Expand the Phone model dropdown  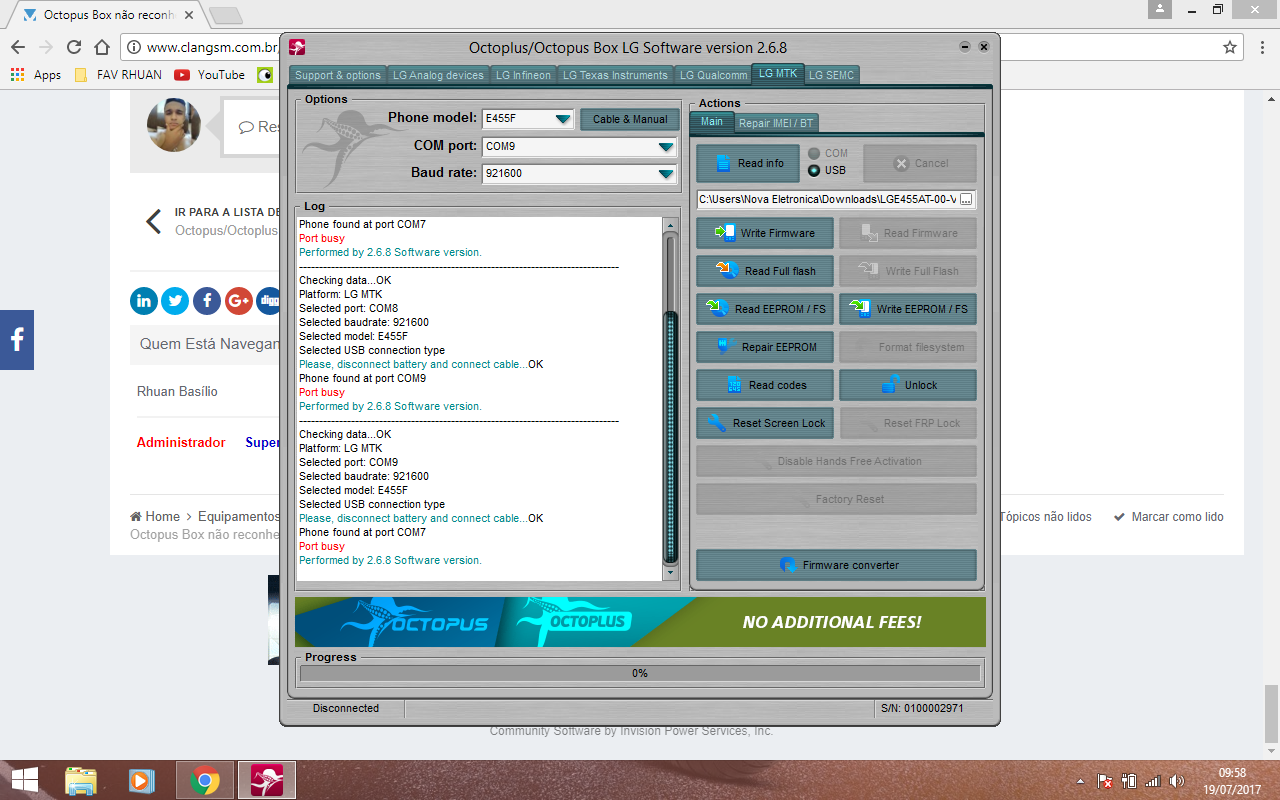[564, 119]
